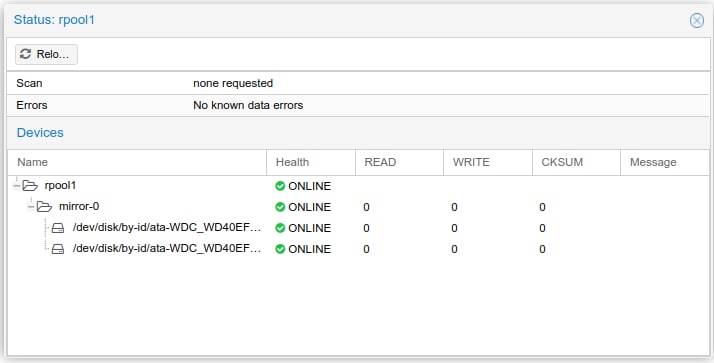Click the reload arrows icon
The height and width of the screenshot is (363, 714).
[x=26, y=54]
